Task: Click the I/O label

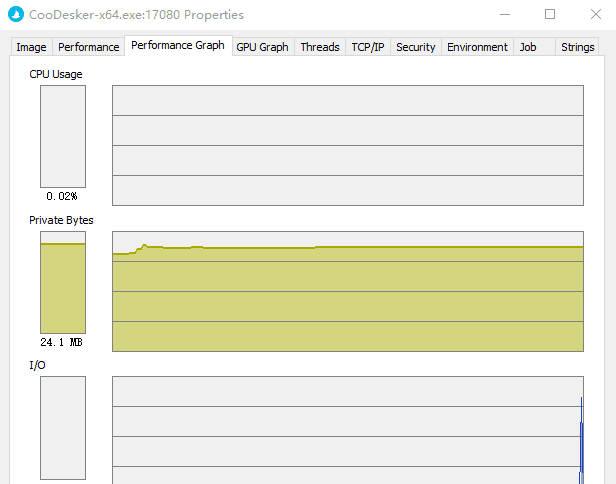Action: point(37,365)
